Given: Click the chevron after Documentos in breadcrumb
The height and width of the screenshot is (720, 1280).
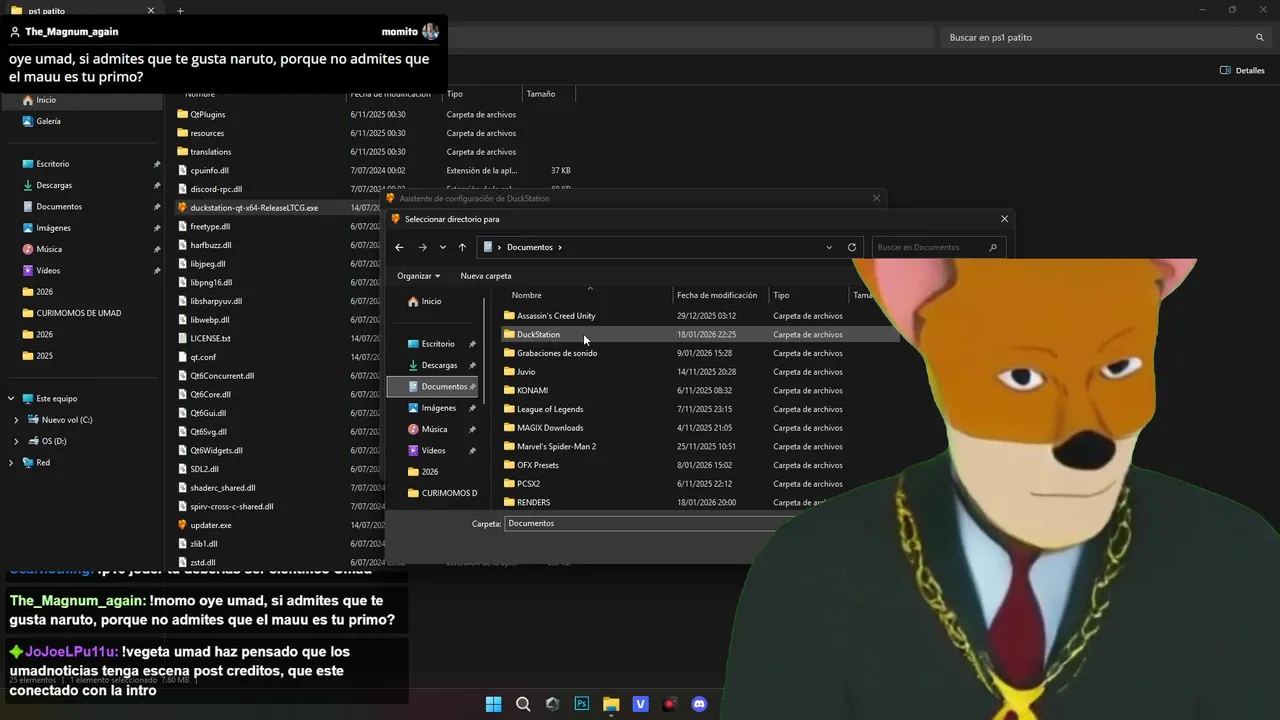Looking at the screenshot, I should tap(560, 247).
